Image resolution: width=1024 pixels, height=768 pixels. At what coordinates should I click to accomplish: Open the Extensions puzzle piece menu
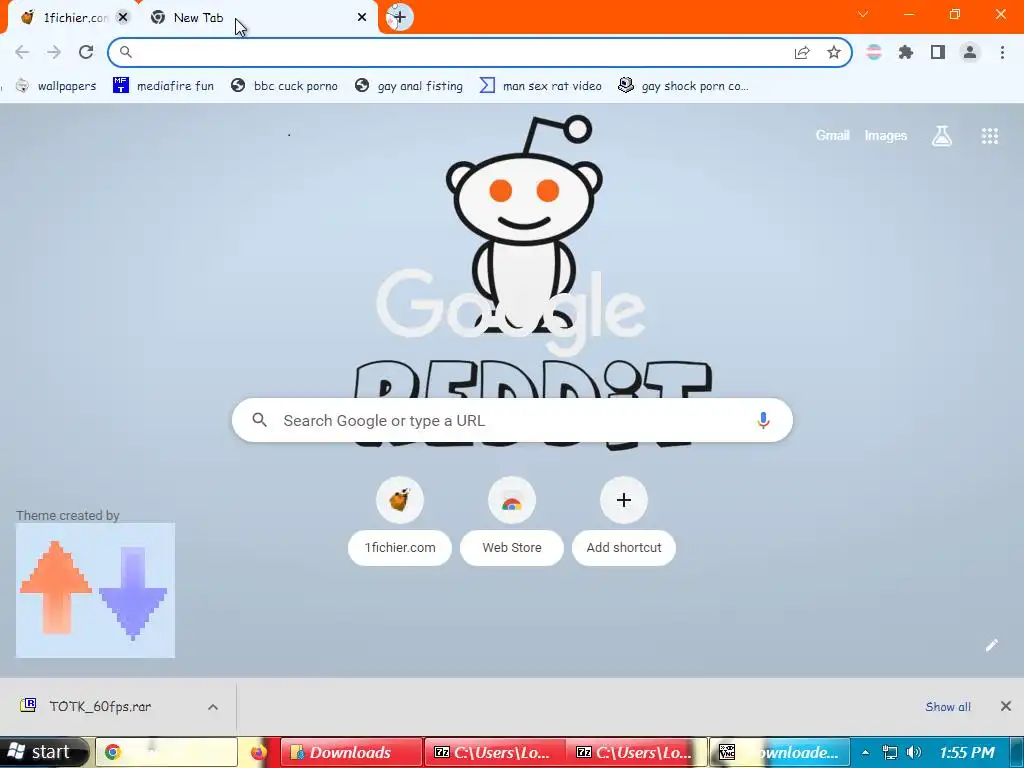[x=906, y=52]
